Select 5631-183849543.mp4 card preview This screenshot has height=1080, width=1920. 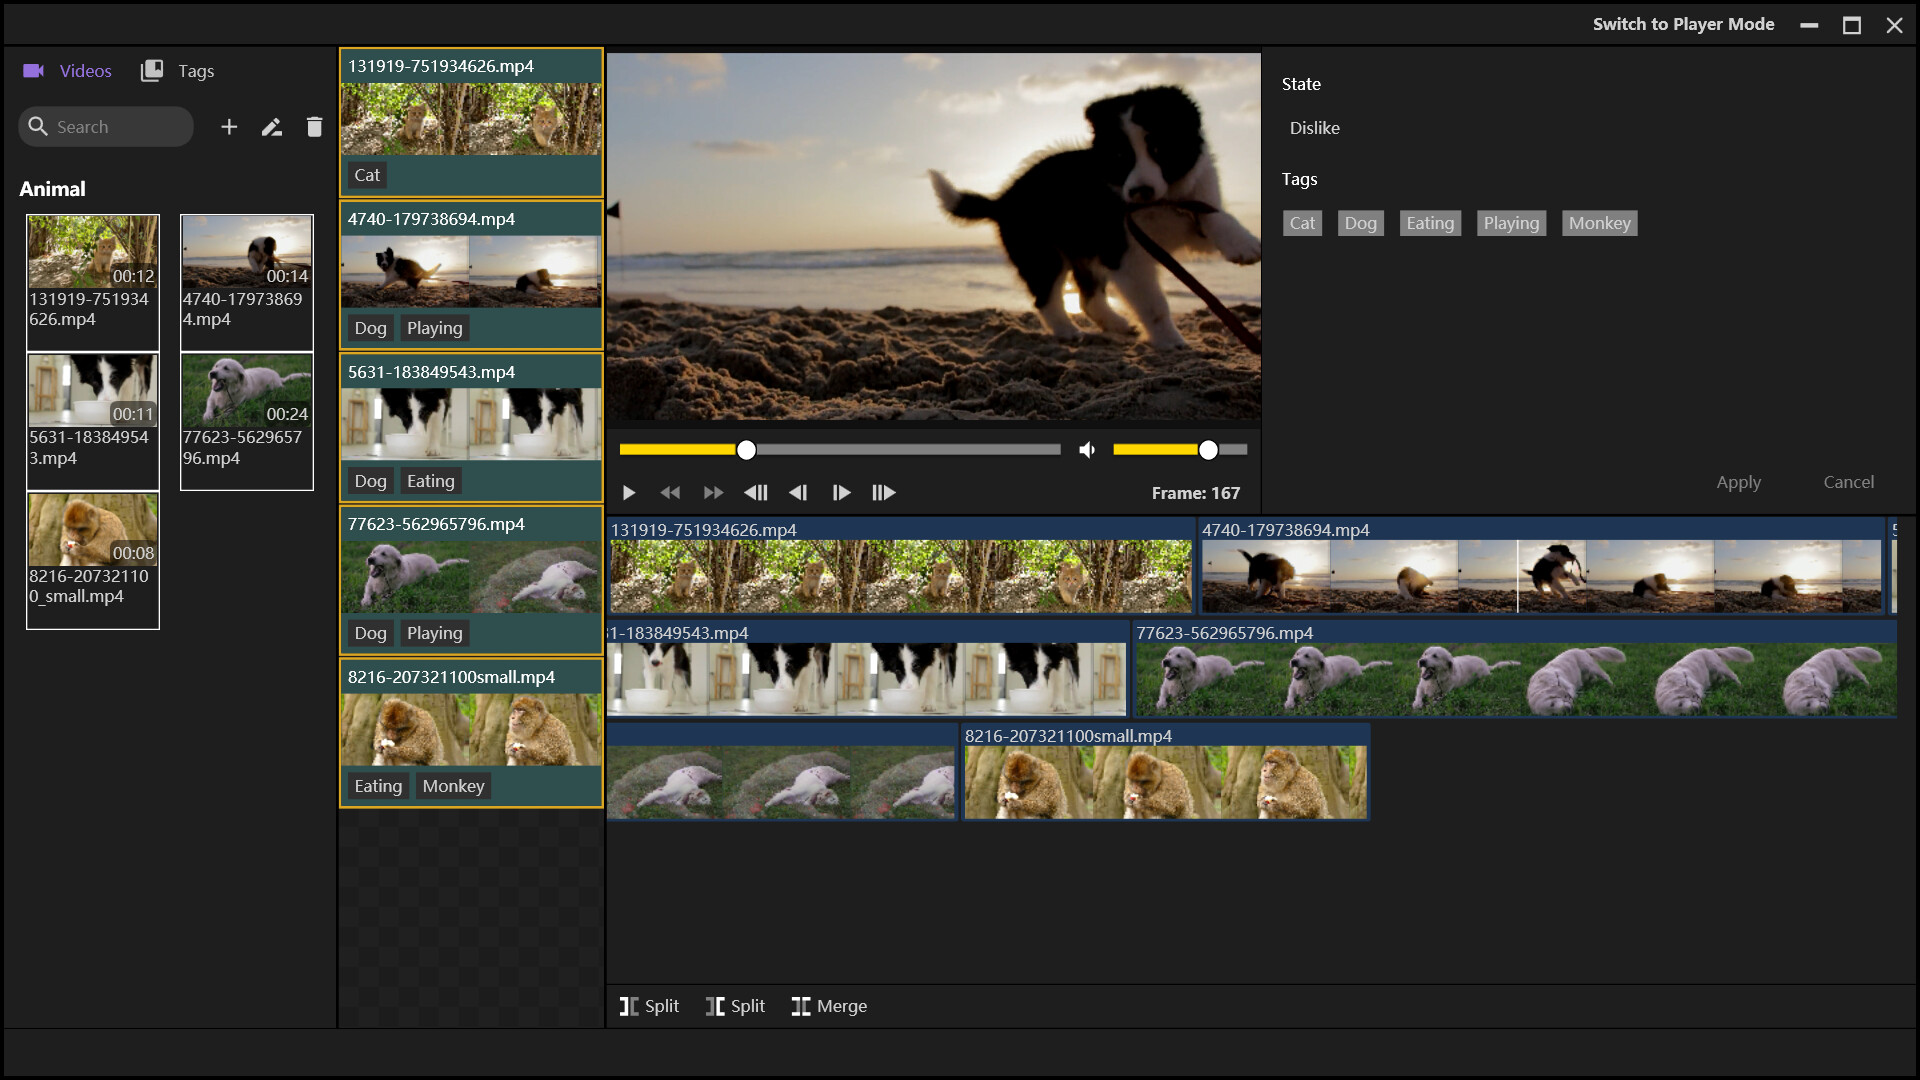(471, 424)
